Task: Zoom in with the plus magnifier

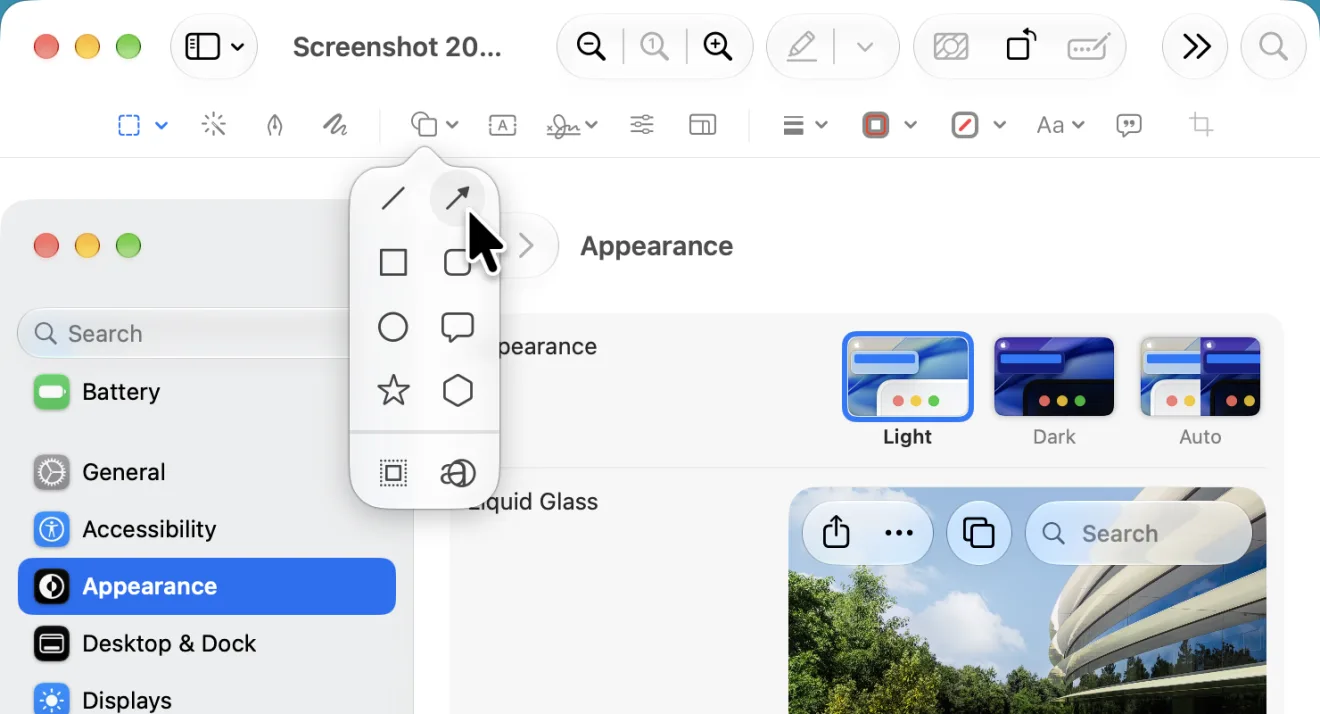Action: click(x=718, y=46)
